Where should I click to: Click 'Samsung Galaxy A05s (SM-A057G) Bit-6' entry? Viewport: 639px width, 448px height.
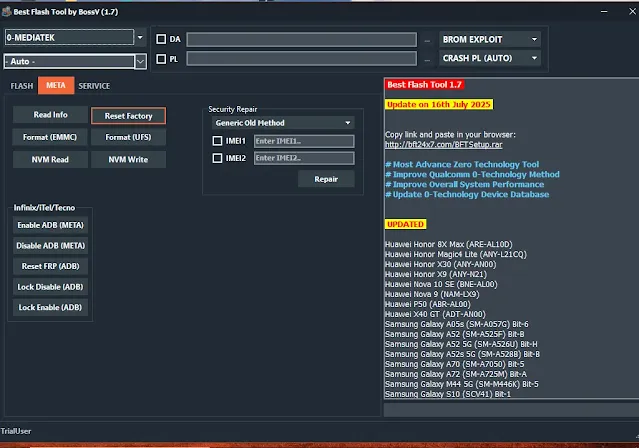point(457,324)
